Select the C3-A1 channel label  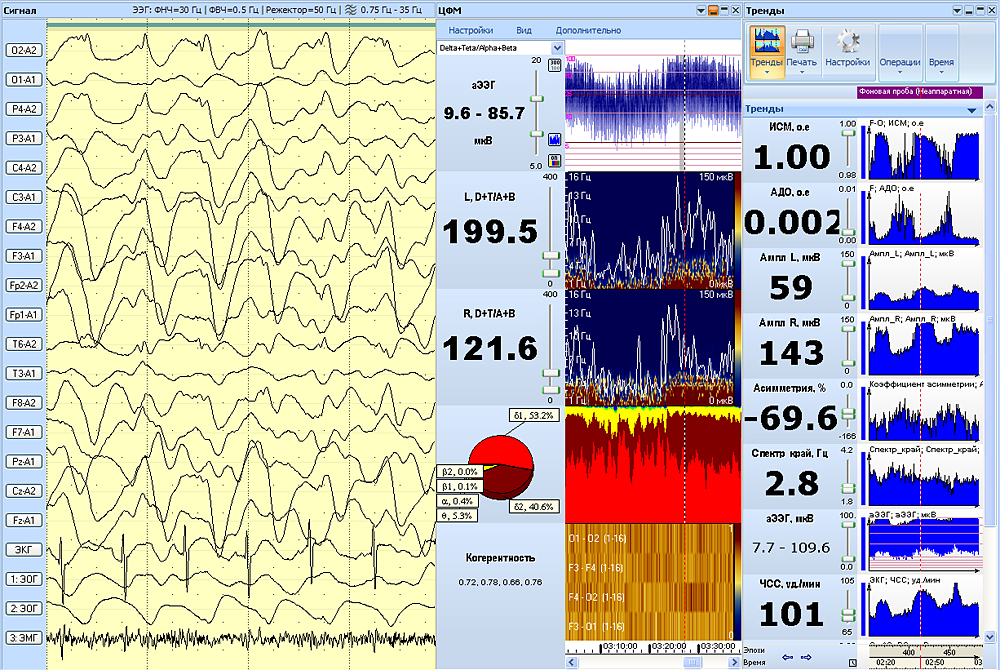(24, 197)
